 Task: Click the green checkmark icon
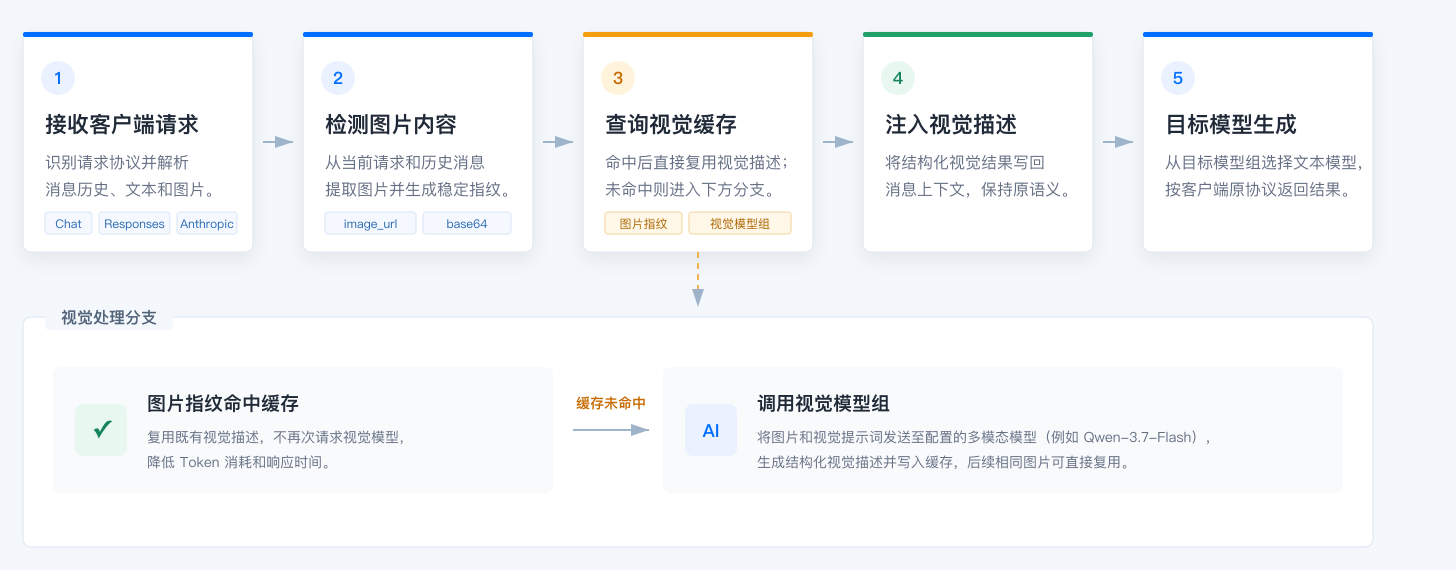tap(101, 430)
